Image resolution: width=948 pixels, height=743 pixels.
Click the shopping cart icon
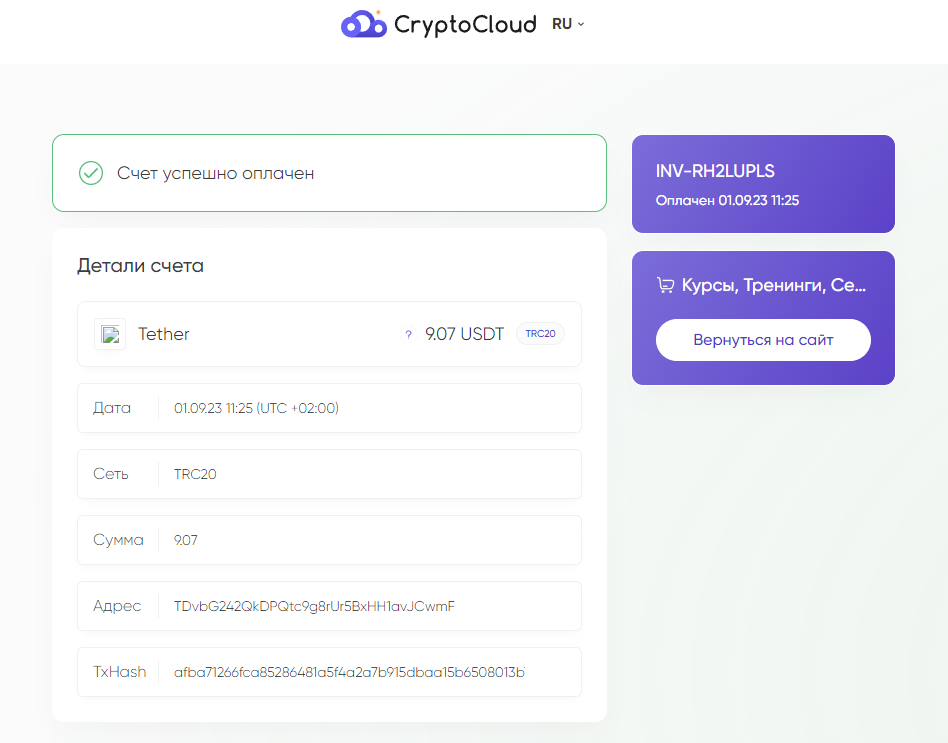(x=665, y=285)
